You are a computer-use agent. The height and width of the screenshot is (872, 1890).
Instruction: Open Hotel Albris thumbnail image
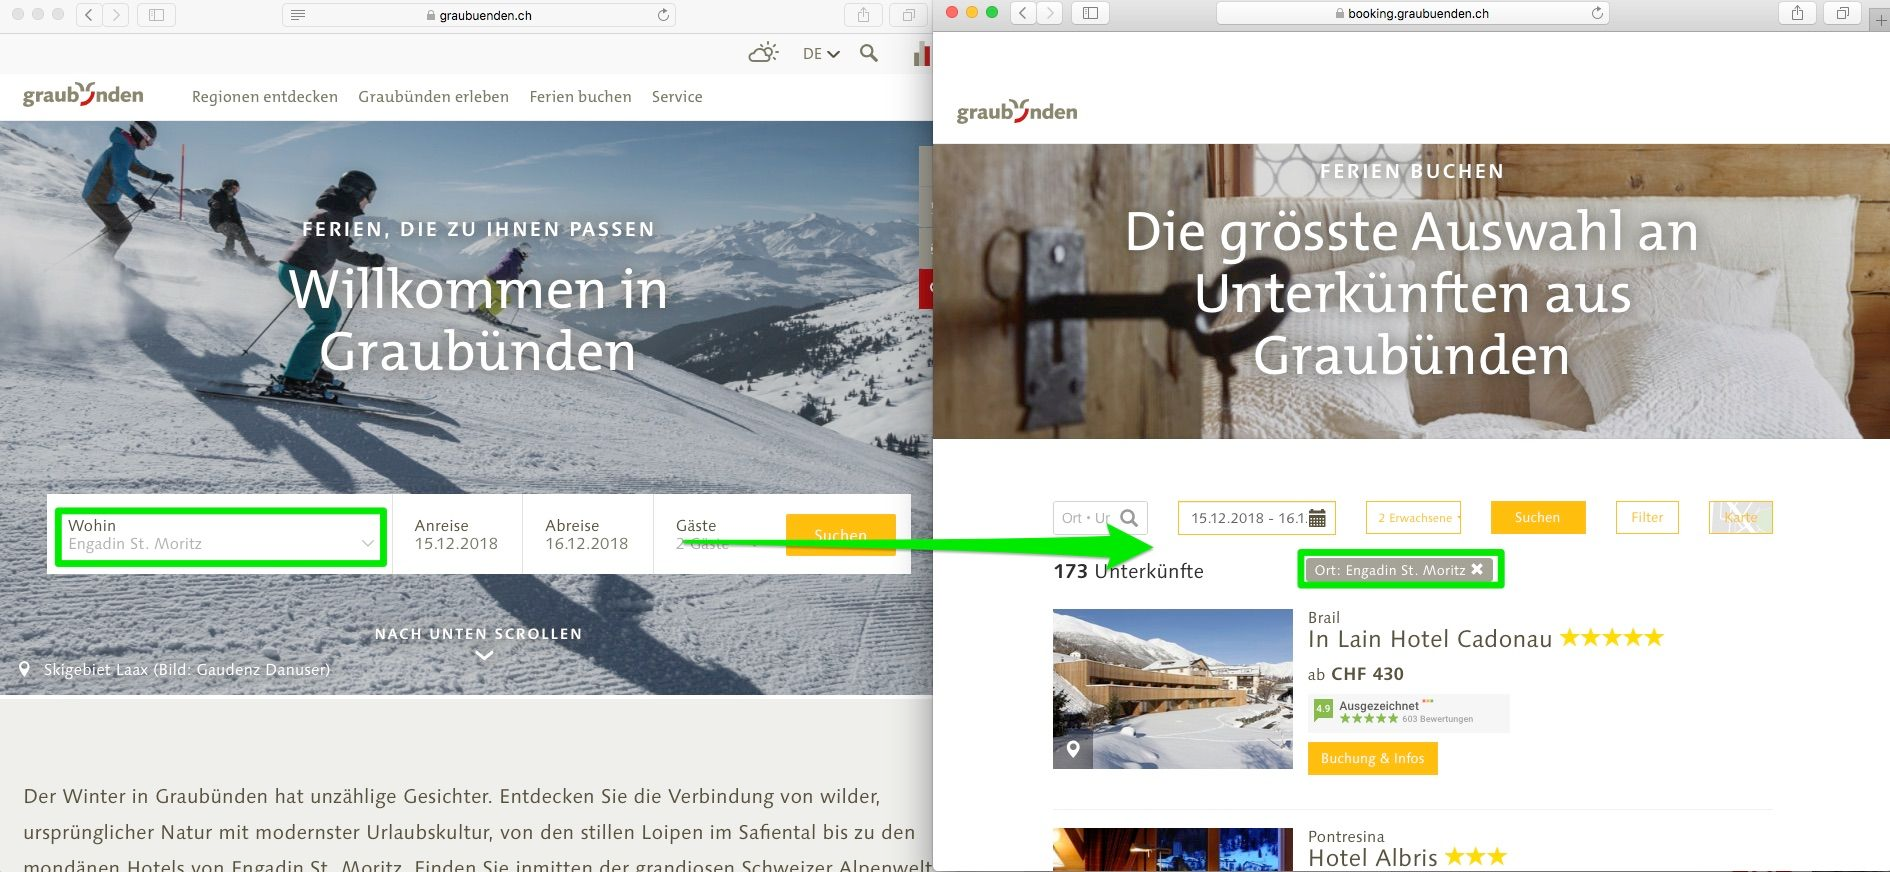point(1173,850)
